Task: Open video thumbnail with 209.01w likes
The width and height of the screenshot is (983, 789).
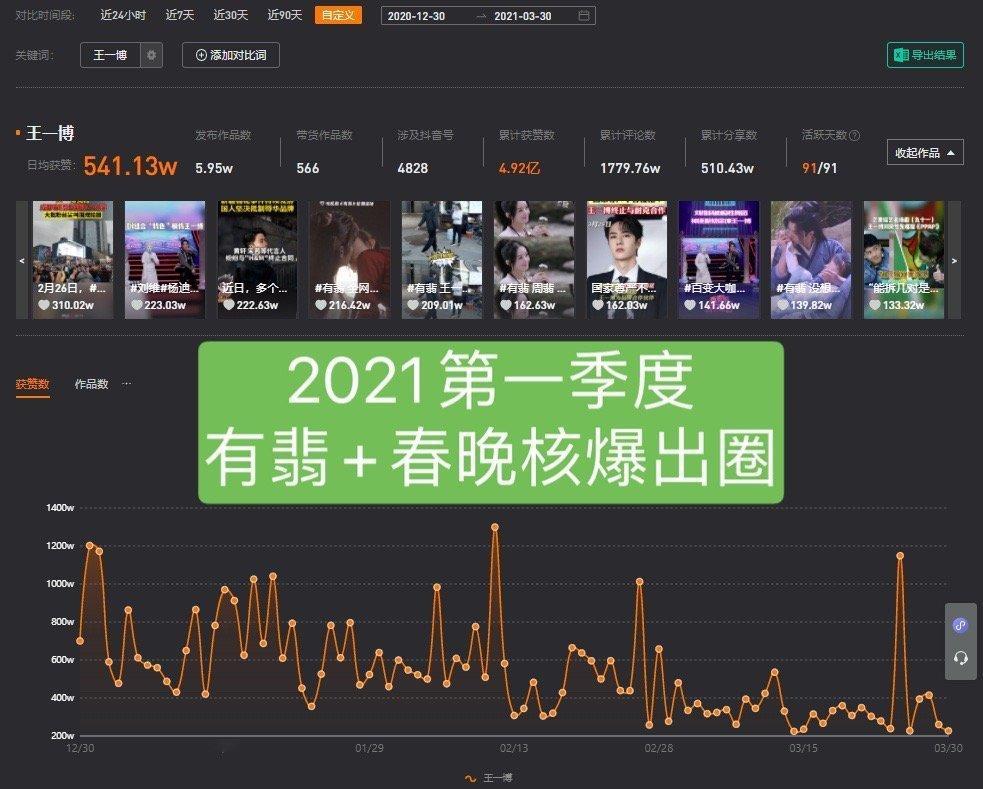Action: point(442,260)
